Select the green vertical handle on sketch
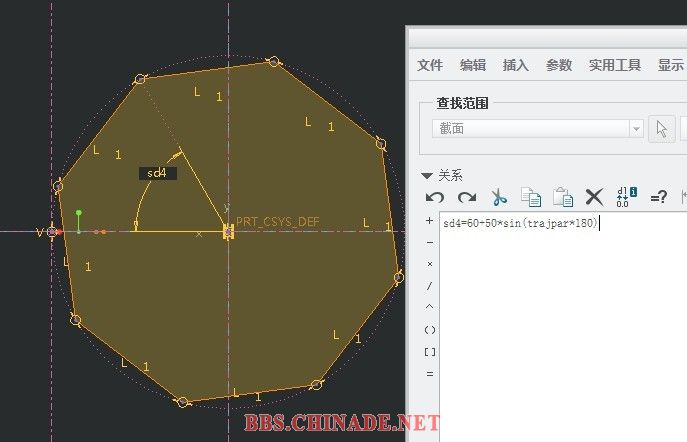Viewport: 687px width, 442px height. (78, 221)
